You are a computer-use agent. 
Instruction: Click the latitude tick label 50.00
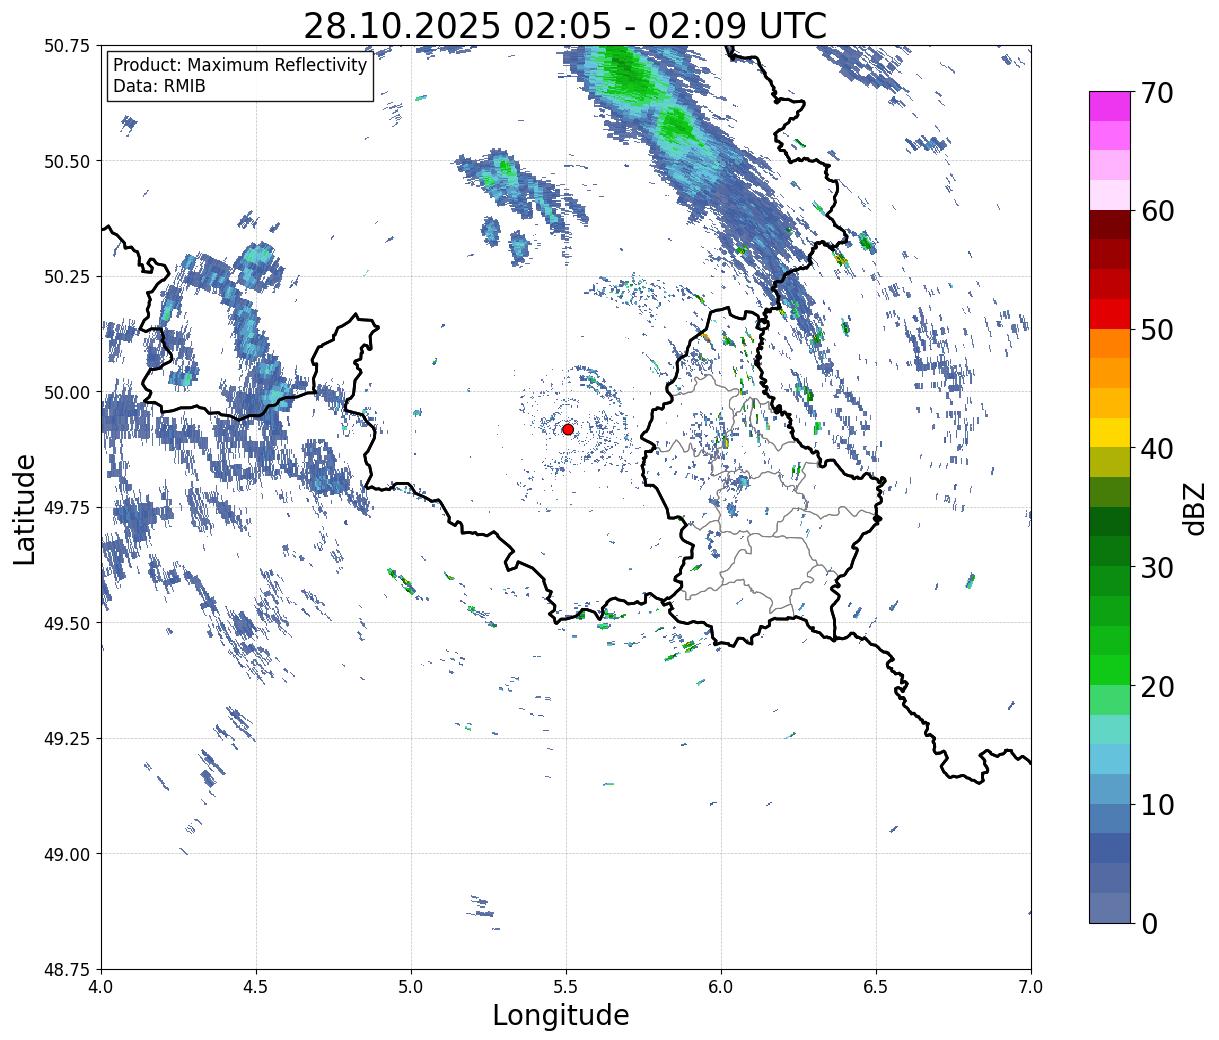66,392
